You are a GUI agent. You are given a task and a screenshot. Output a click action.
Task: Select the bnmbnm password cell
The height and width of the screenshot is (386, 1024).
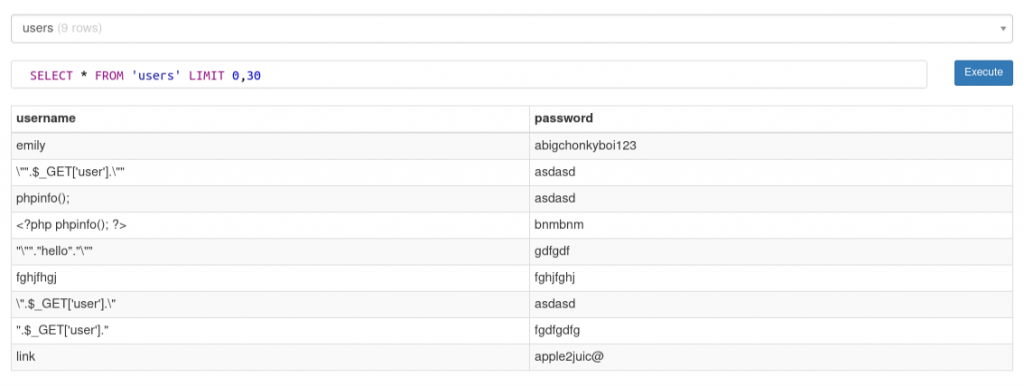point(771,225)
